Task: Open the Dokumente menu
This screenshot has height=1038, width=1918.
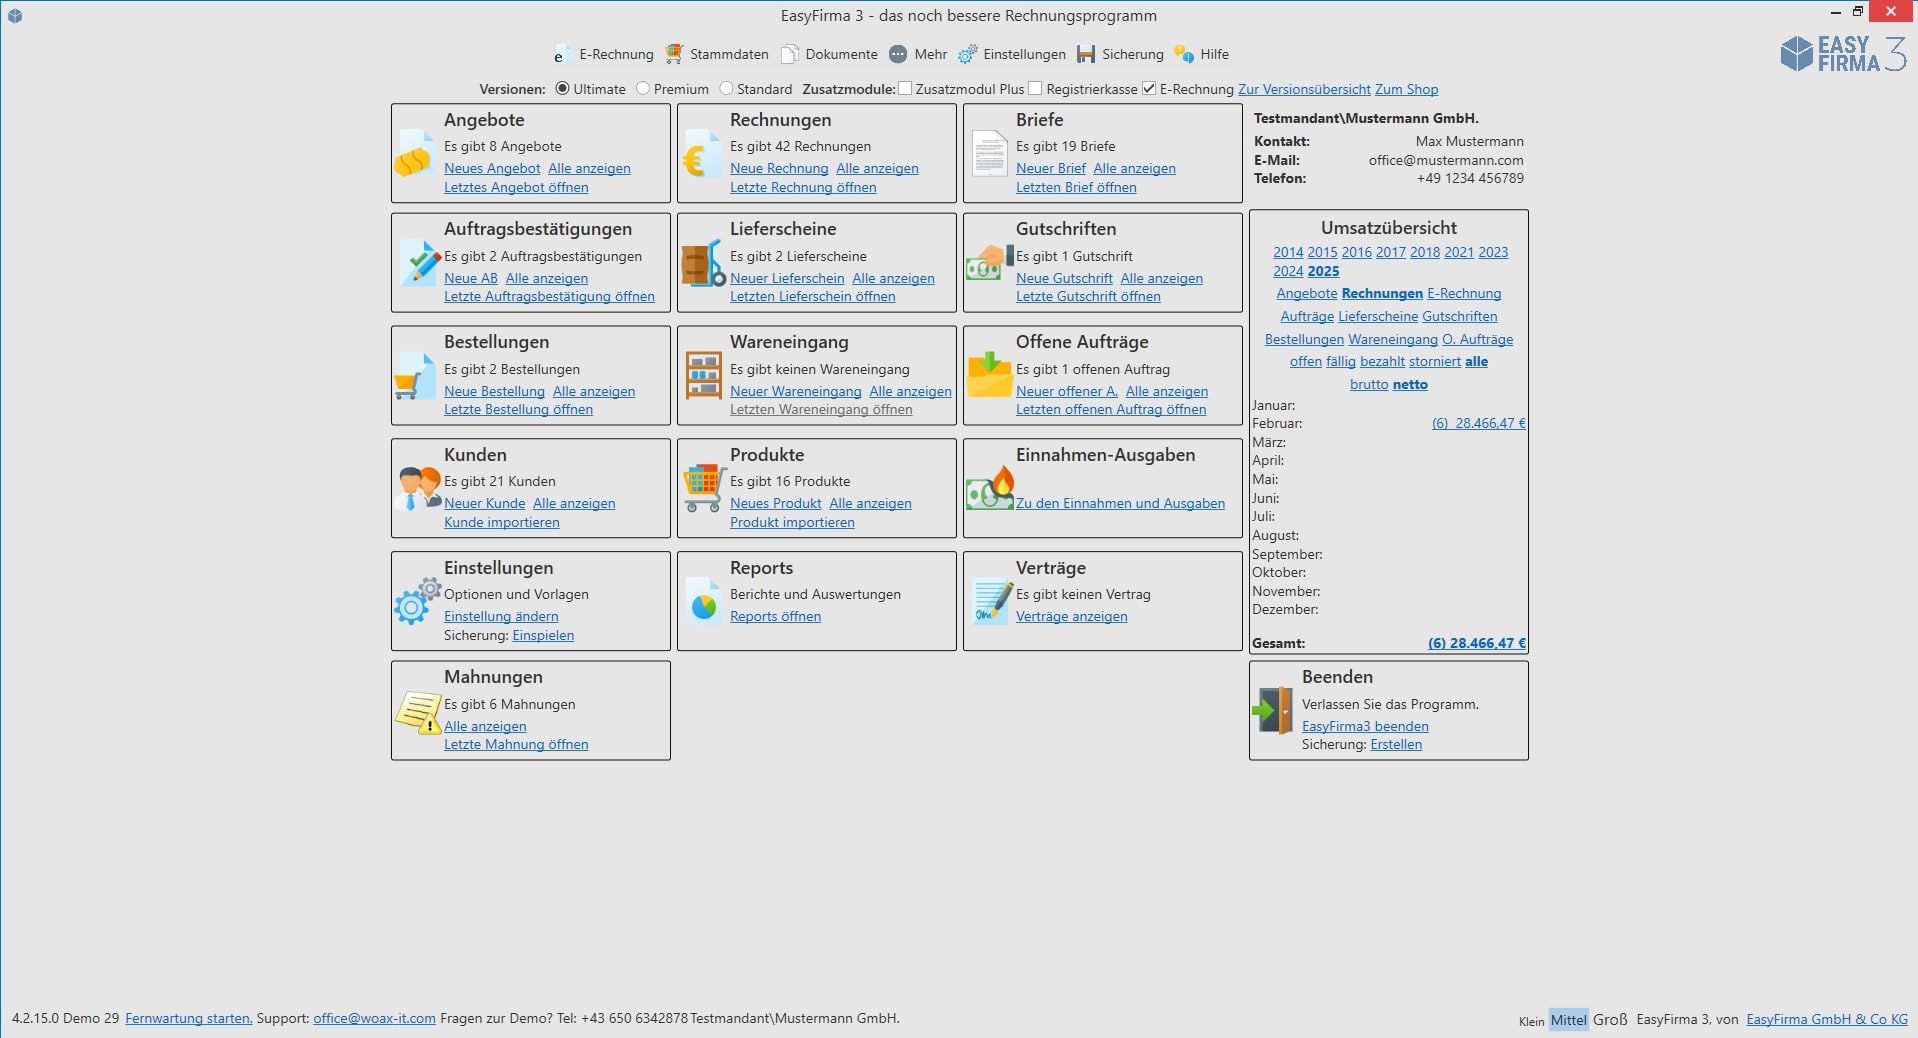Action: click(x=829, y=54)
